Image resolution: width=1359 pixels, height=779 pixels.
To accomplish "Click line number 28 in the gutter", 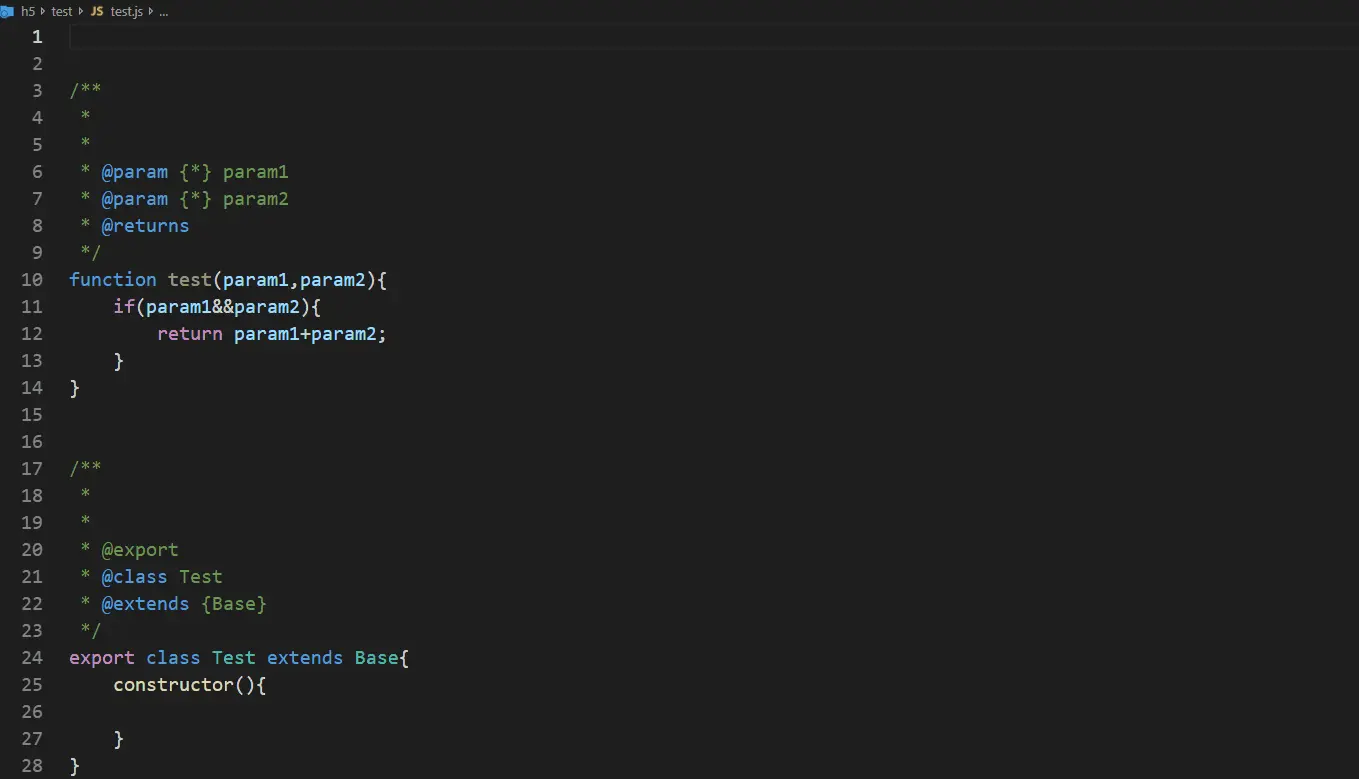I will tap(32, 766).
